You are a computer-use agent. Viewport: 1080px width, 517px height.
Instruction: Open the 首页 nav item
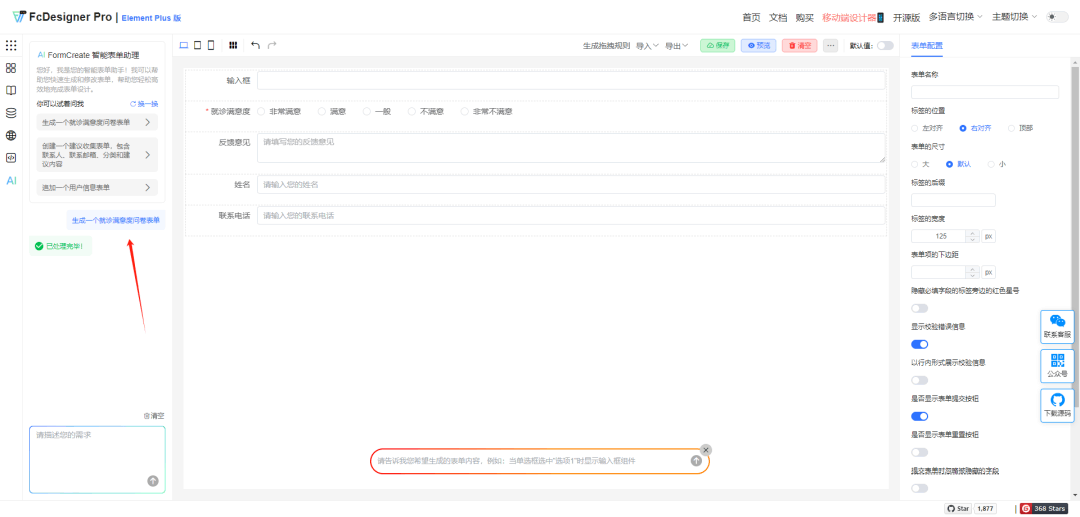coord(751,17)
